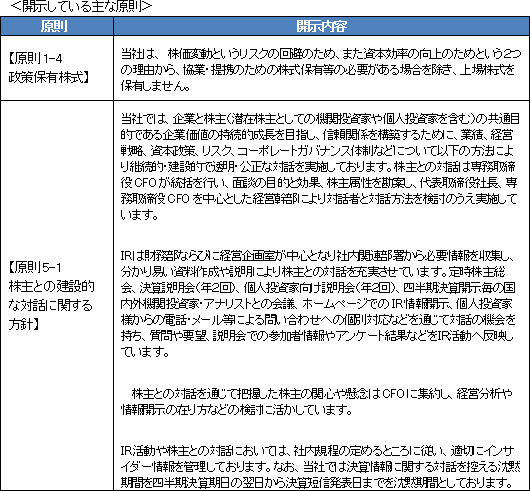Click the line with 決算説明会(年2回)

(x=318, y=288)
